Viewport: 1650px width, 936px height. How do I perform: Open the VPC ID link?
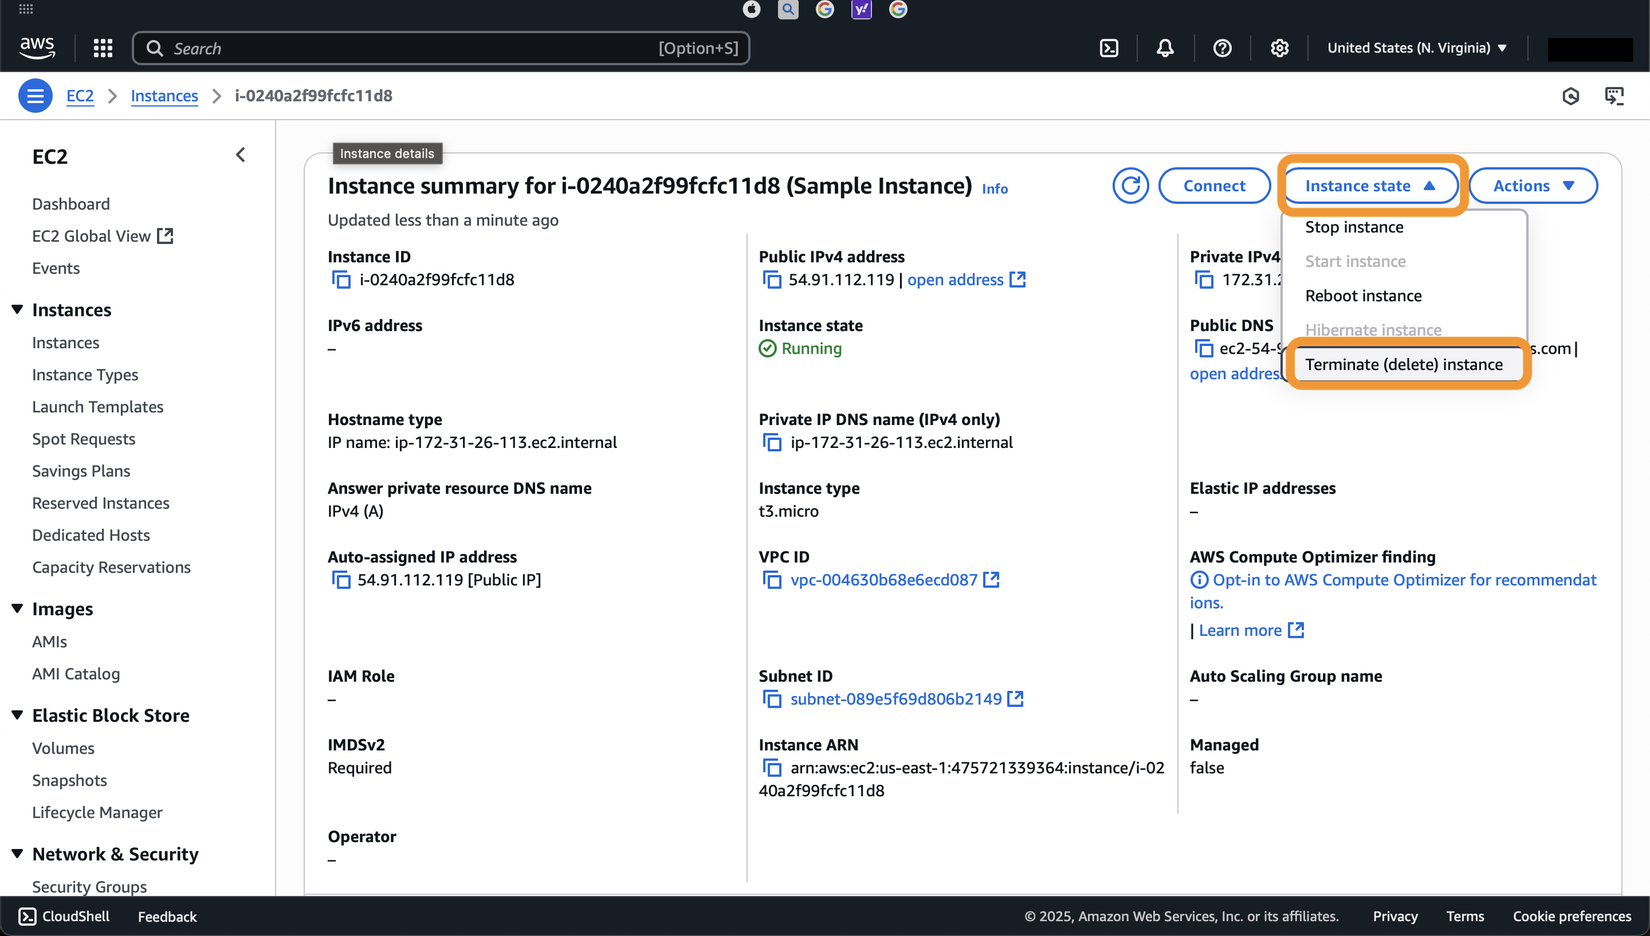pyautogui.click(x=883, y=580)
